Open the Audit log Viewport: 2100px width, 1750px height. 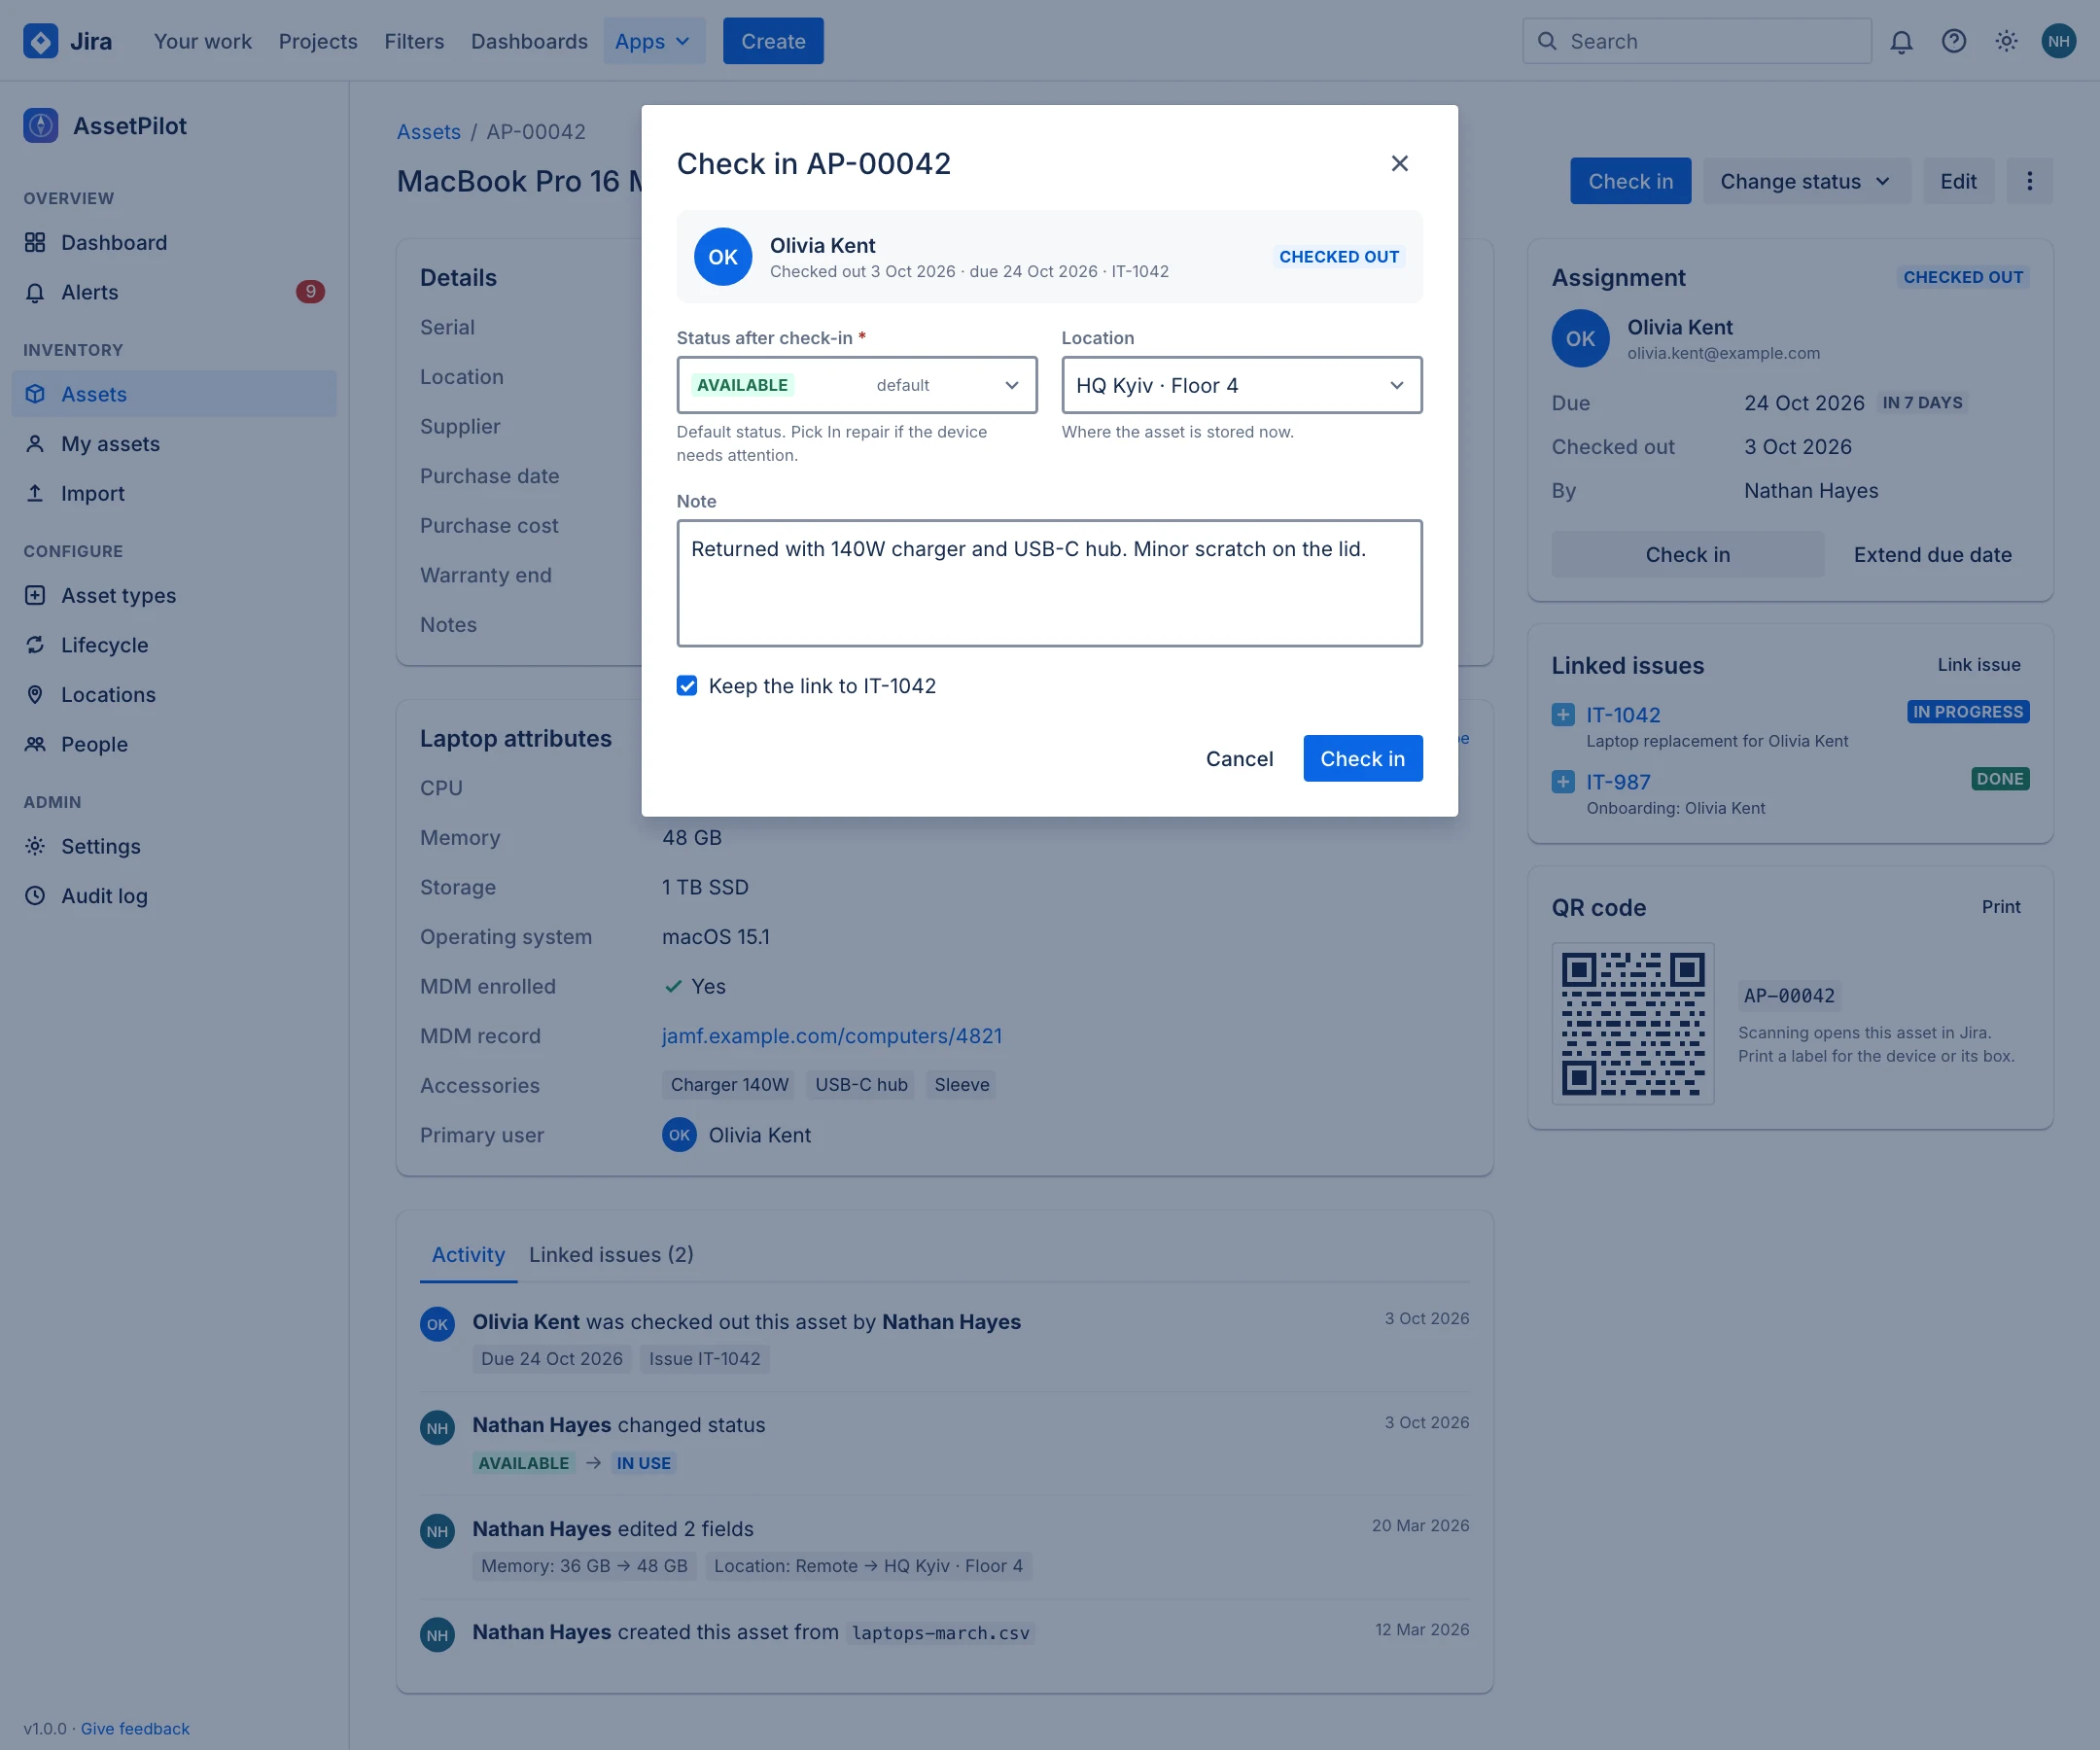(174, 896)
